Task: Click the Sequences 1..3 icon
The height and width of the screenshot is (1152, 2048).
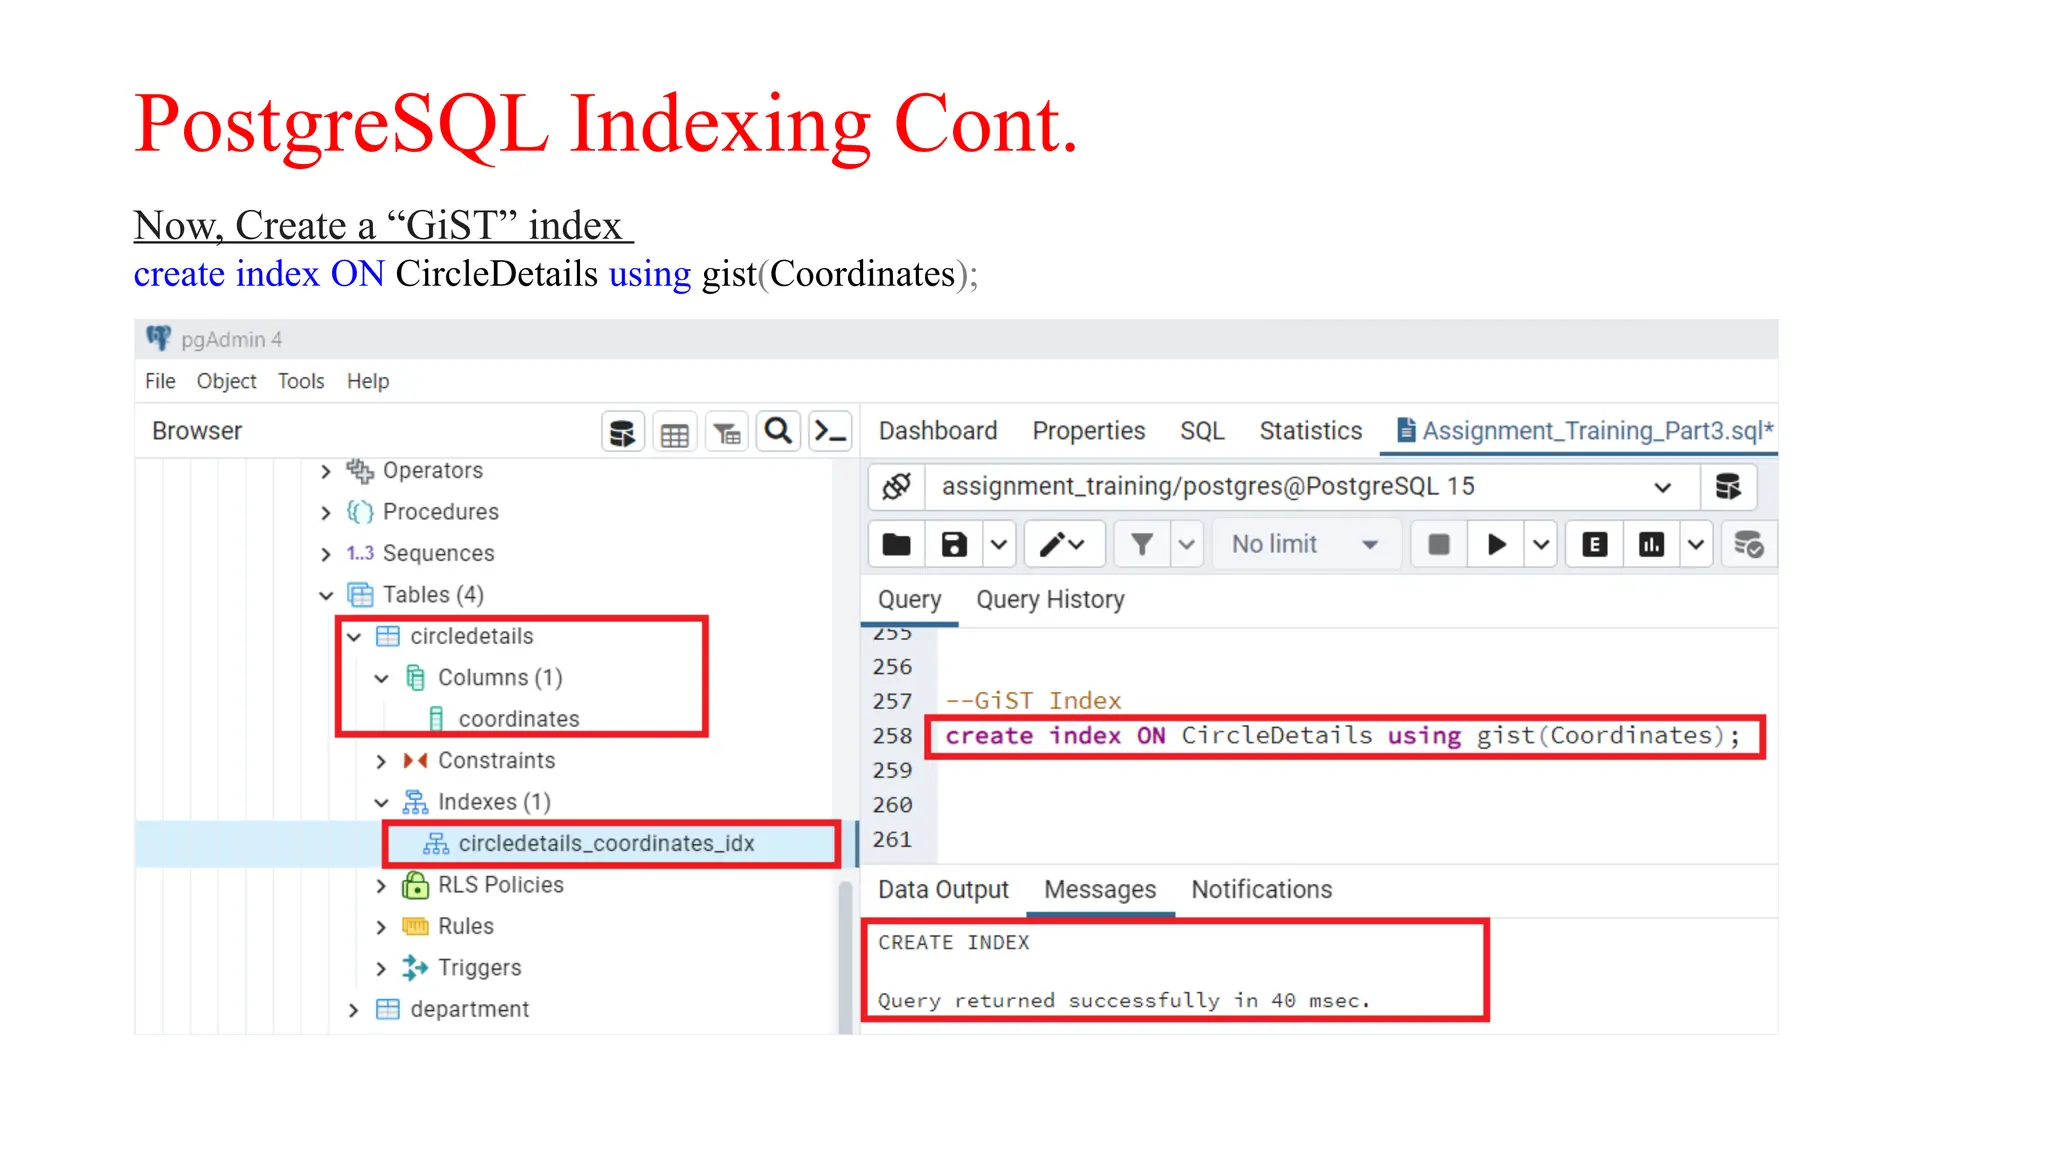Action: [359, 553]
